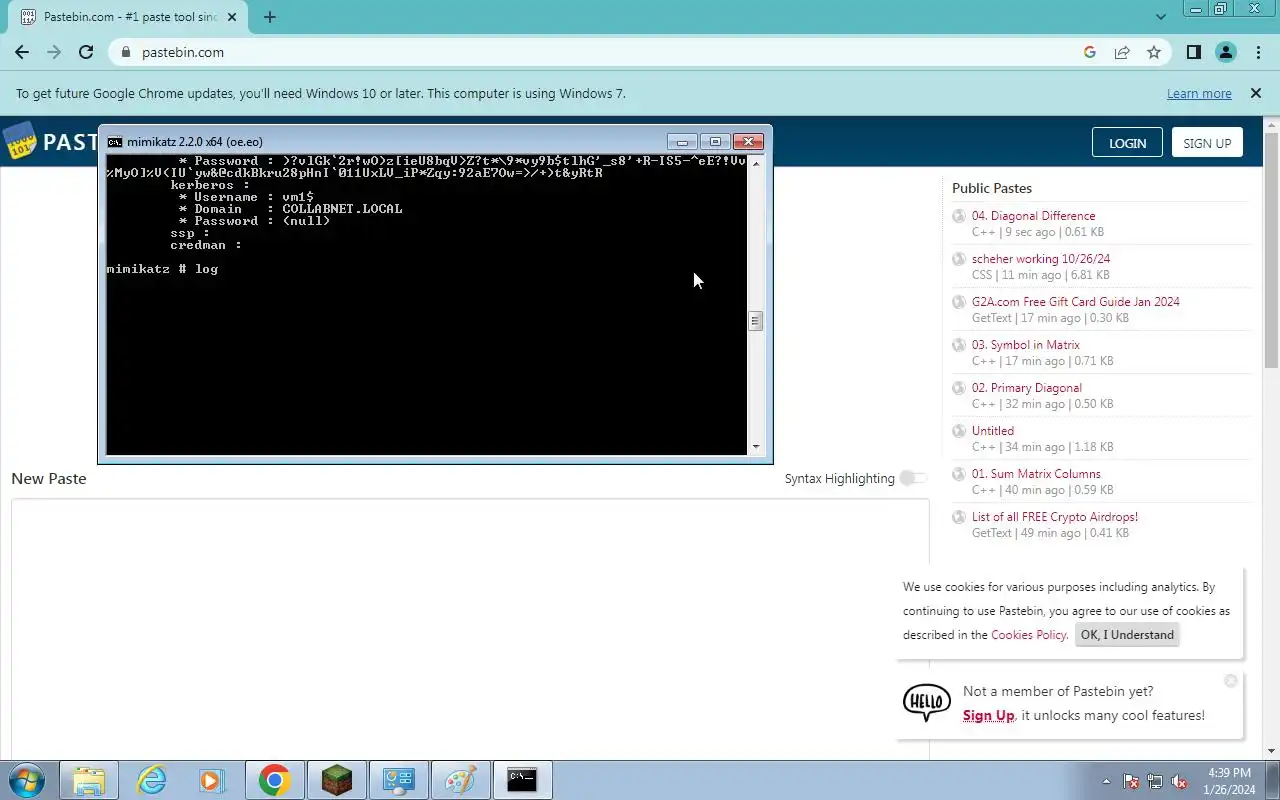Show hidden system tray icons arrow
The image size is (1280, 800).
coord(1106,781)
